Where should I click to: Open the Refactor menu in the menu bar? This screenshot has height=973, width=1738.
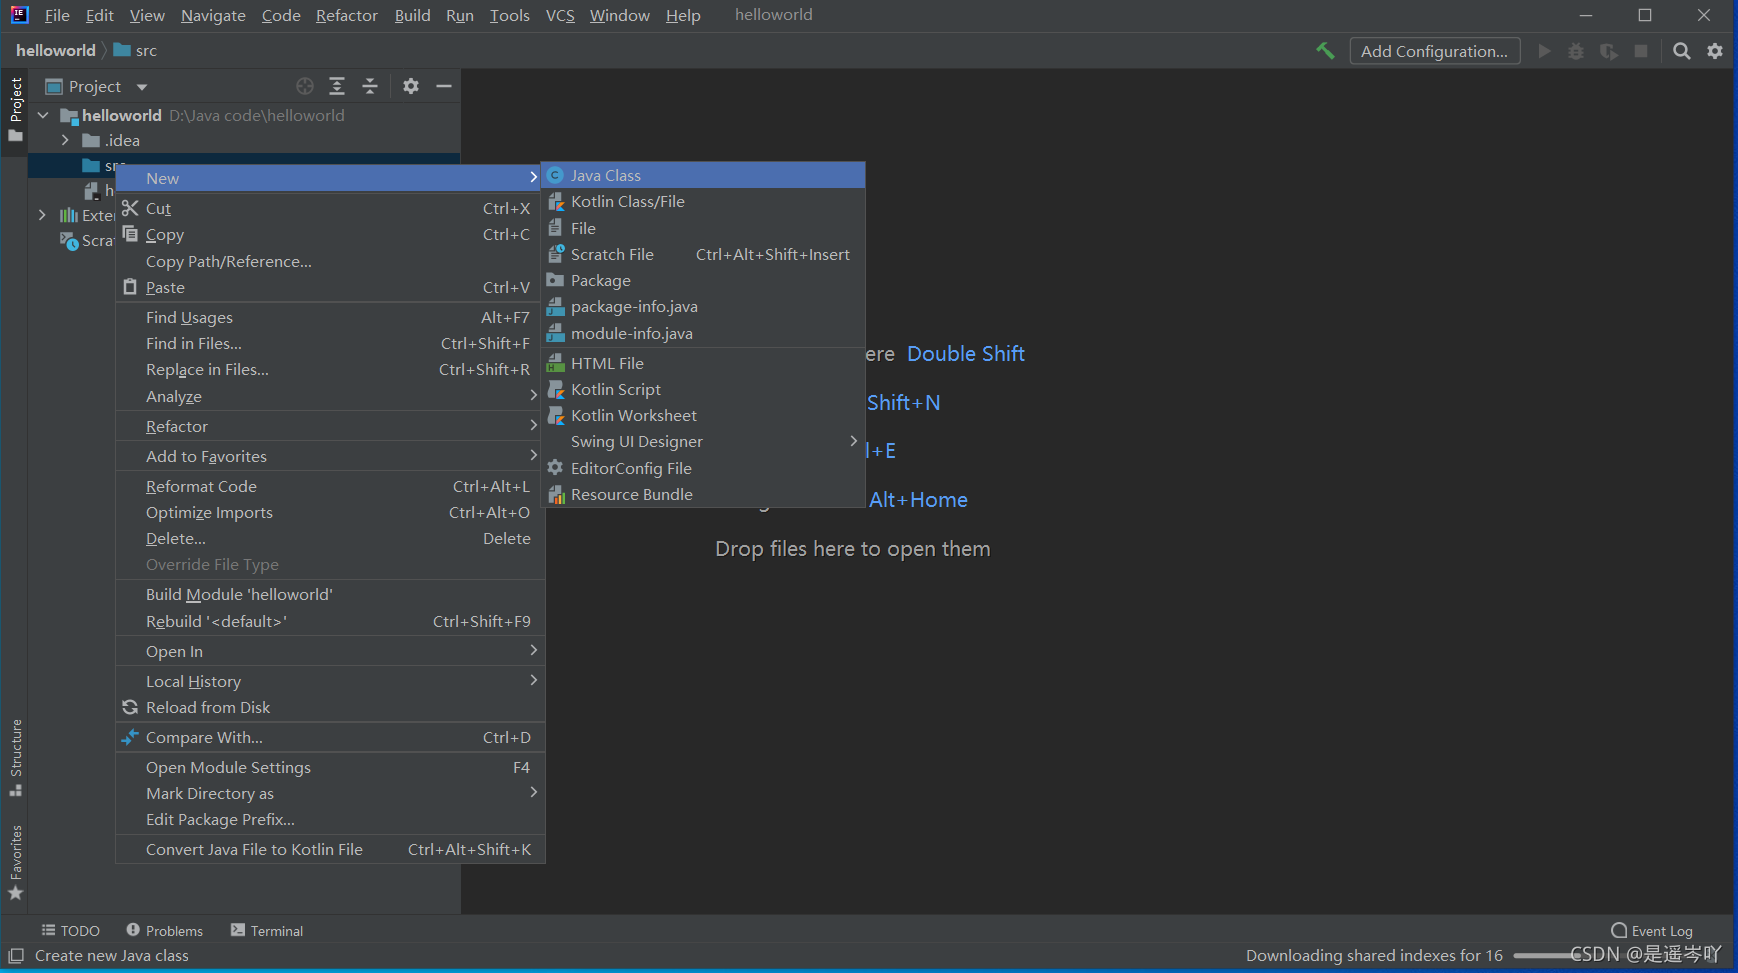tap(346, 15)
